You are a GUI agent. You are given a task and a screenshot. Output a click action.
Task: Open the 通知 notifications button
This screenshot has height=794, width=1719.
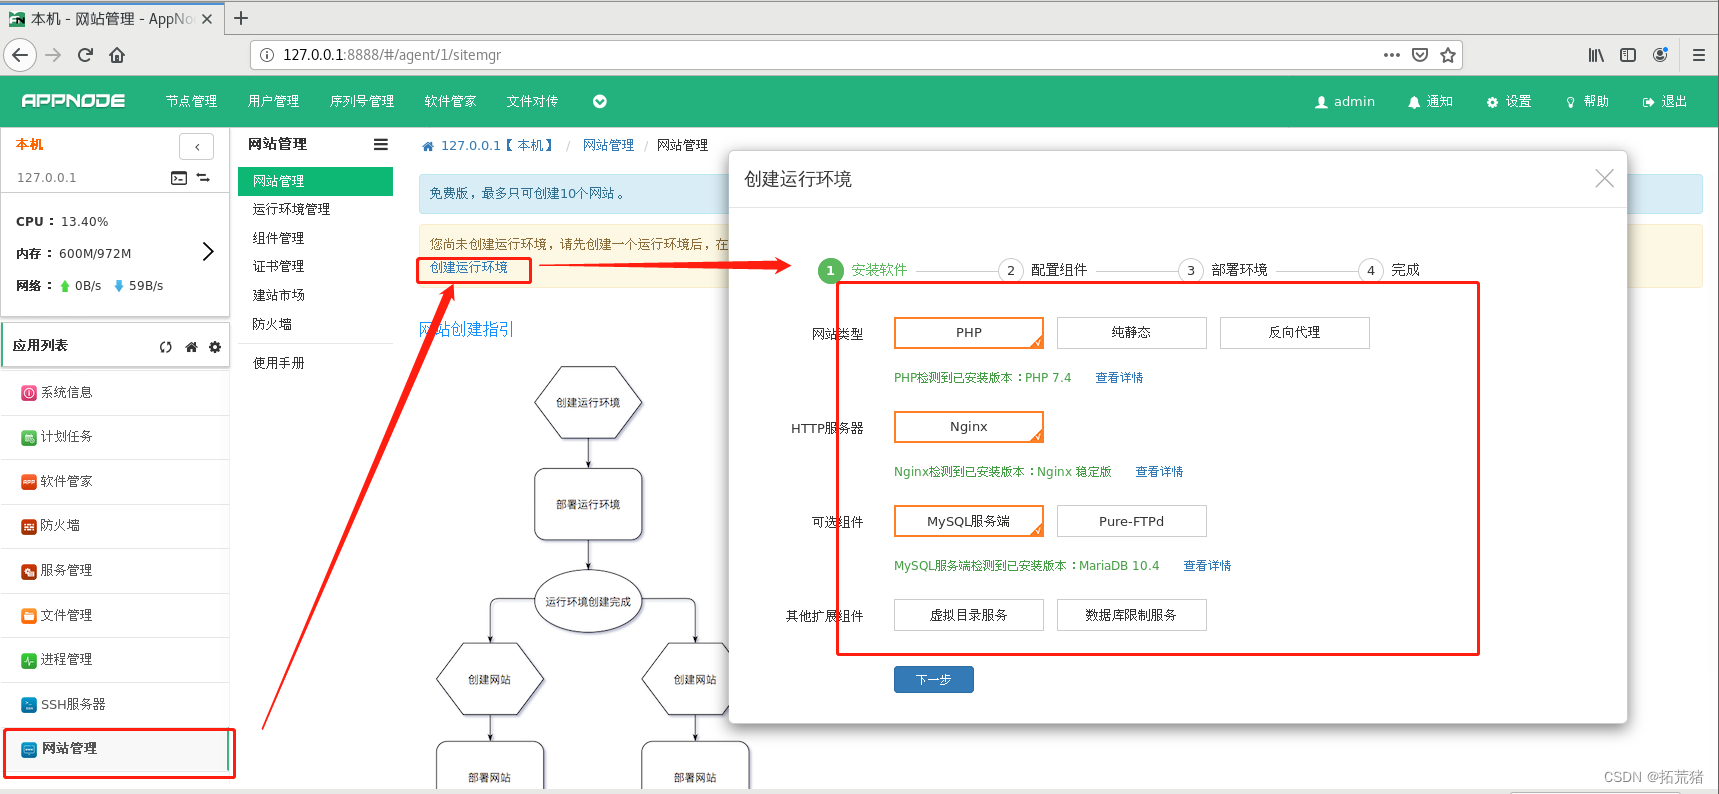click(1430, 101)
